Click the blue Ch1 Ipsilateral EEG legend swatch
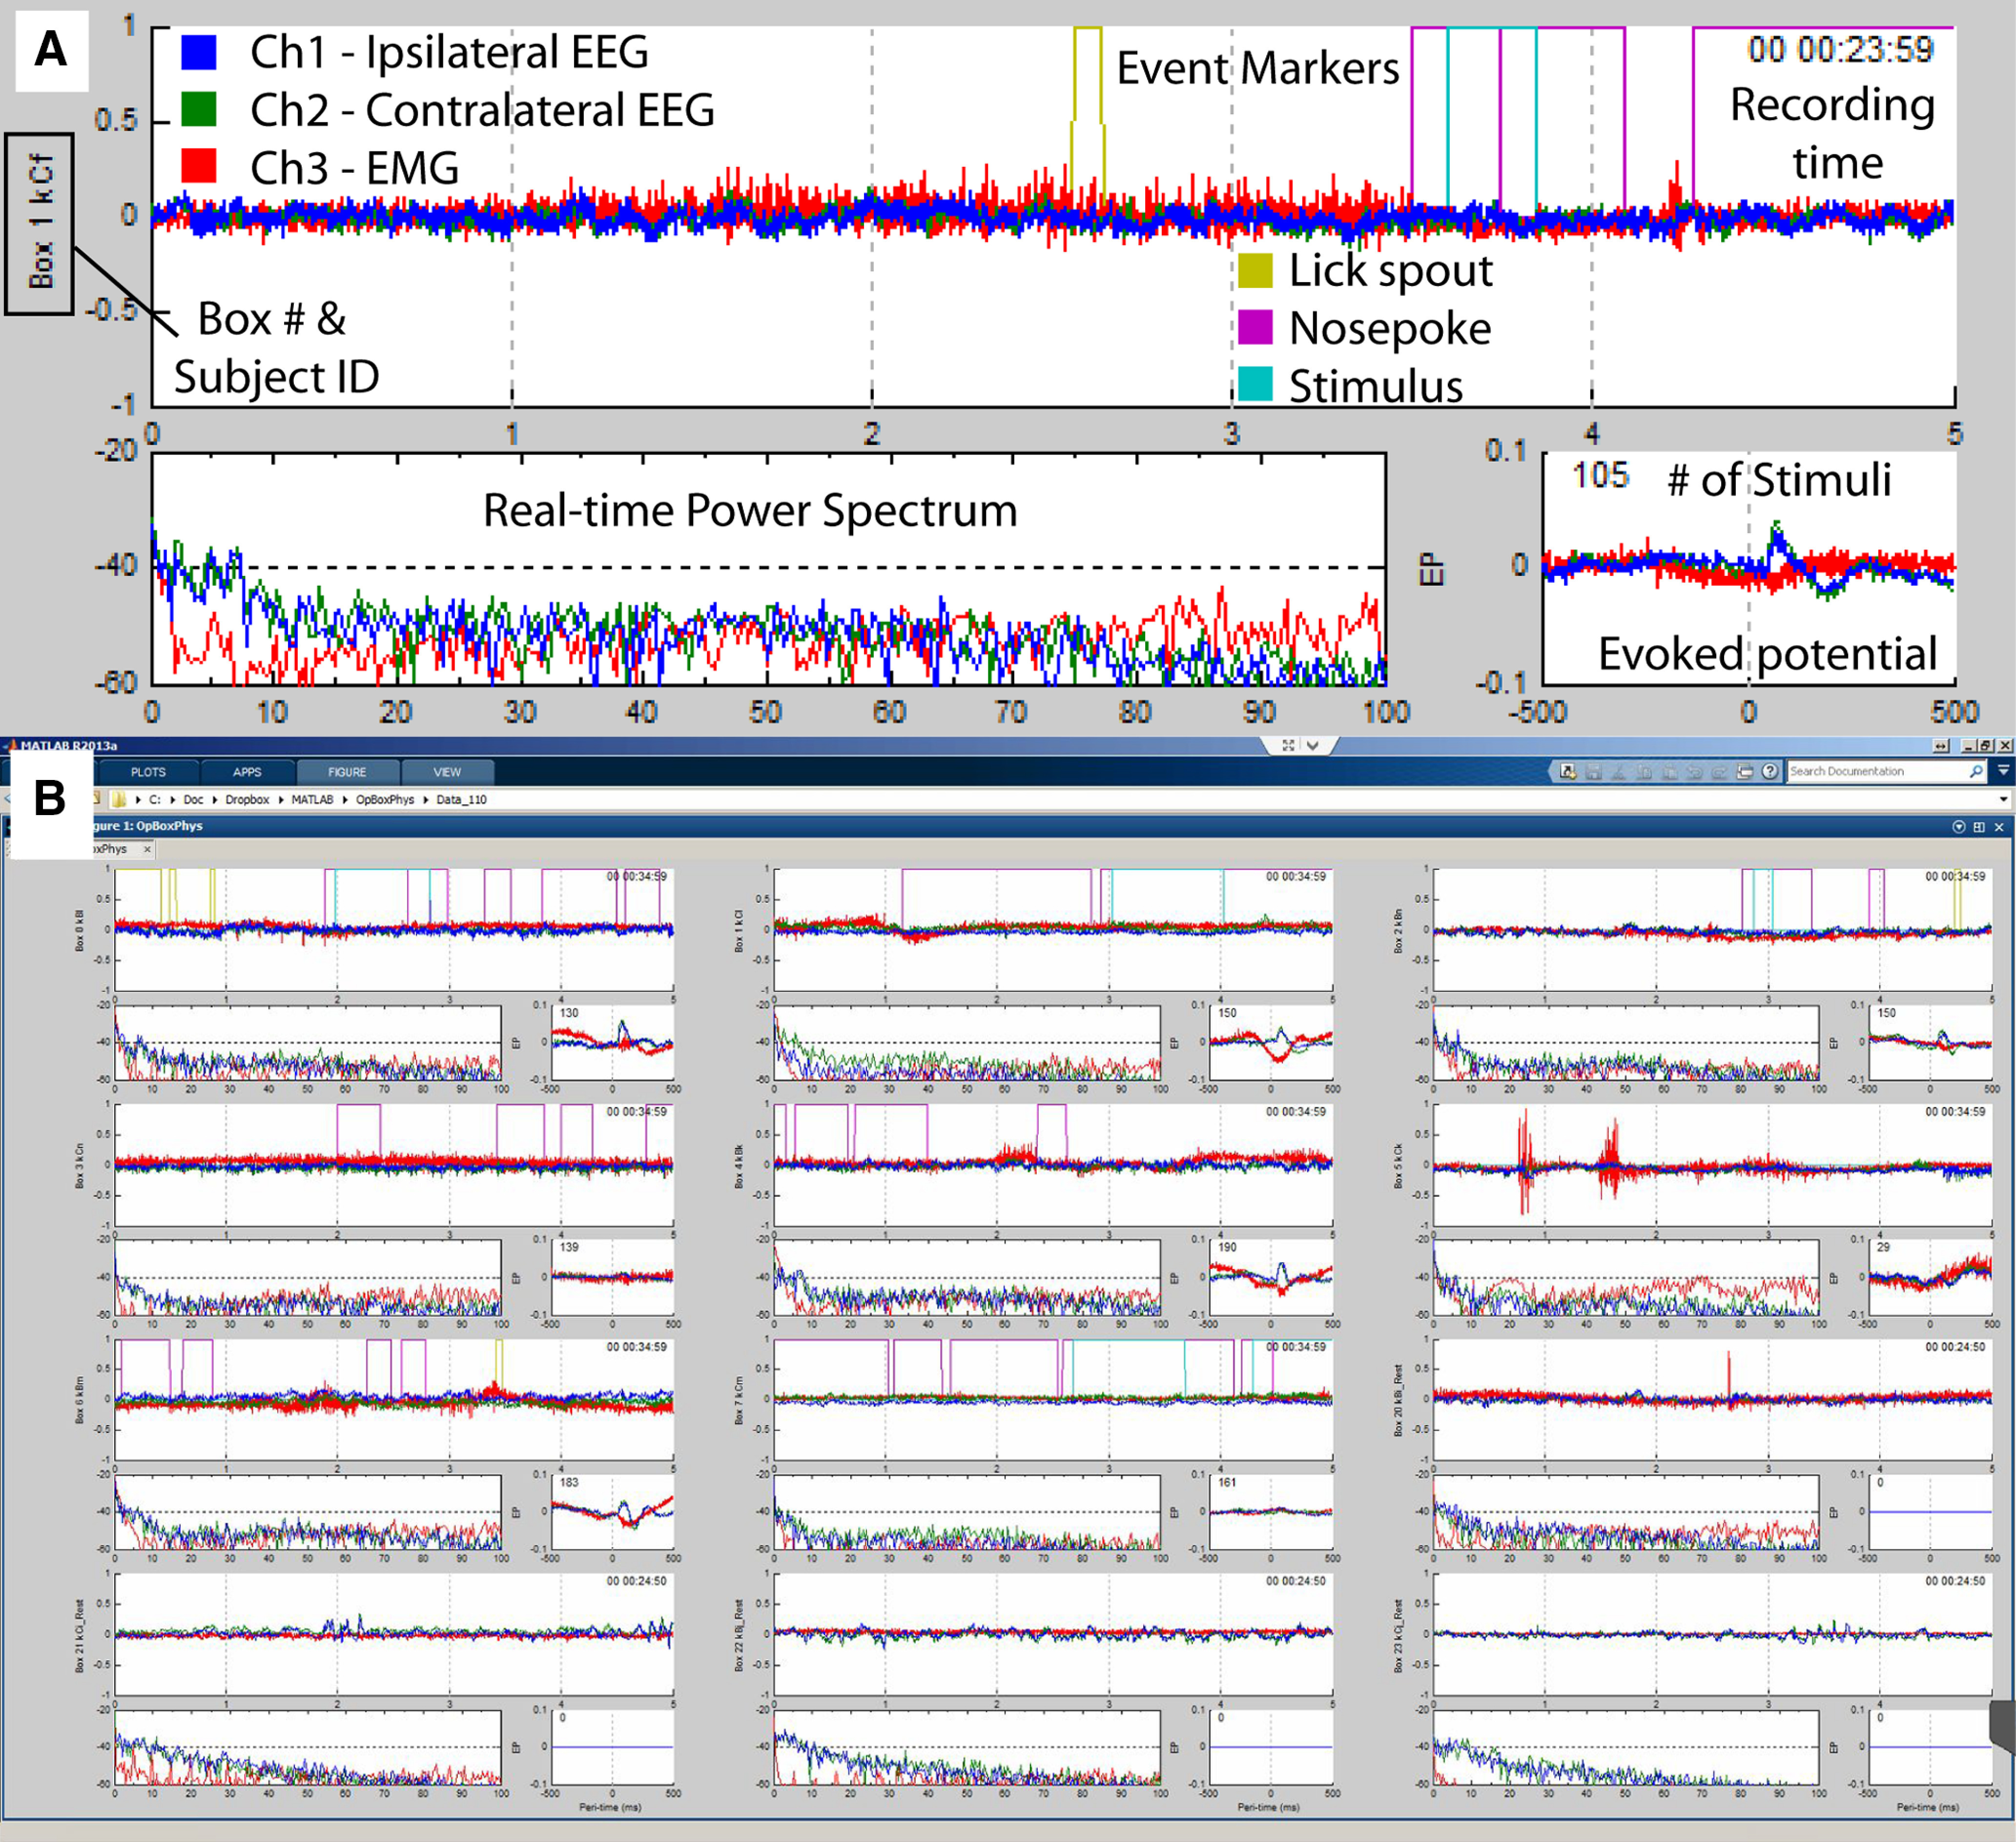This screenshot has height=1842, width=2016. tap(198, 52)
